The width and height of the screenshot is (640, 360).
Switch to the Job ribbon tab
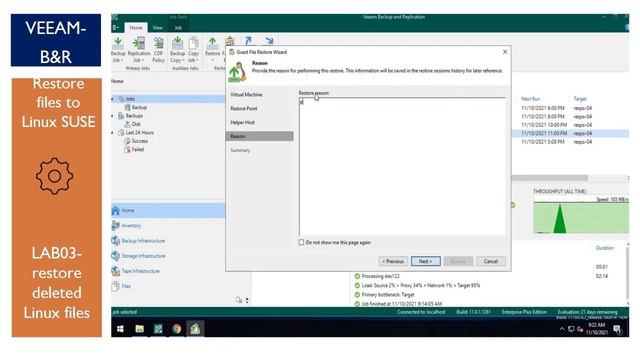(x=178, y=27)
